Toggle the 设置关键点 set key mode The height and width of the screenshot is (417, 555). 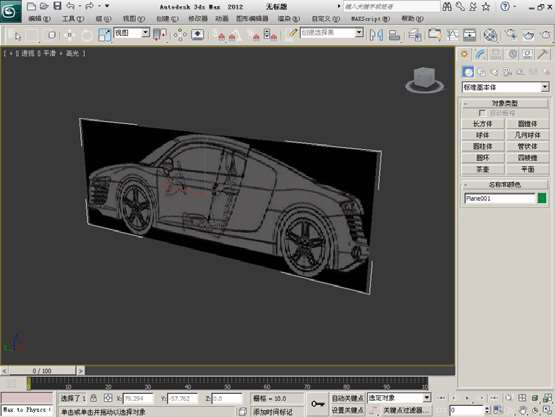[347, 410]
